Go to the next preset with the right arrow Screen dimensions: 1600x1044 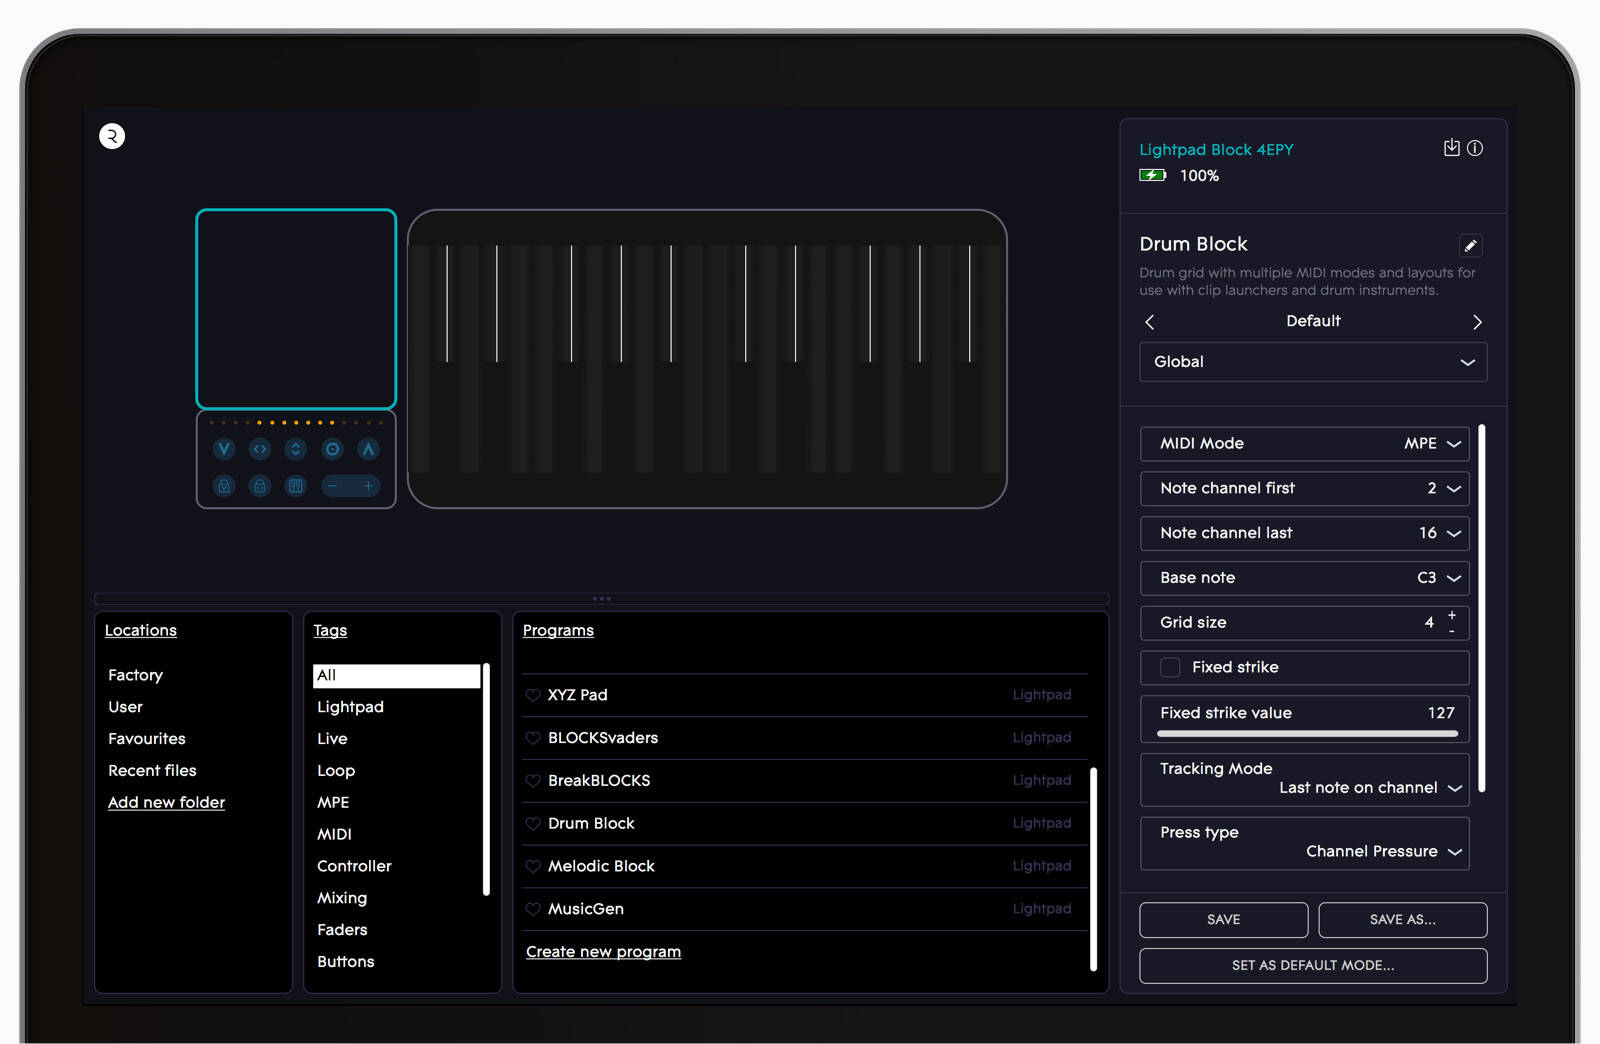1477,322
